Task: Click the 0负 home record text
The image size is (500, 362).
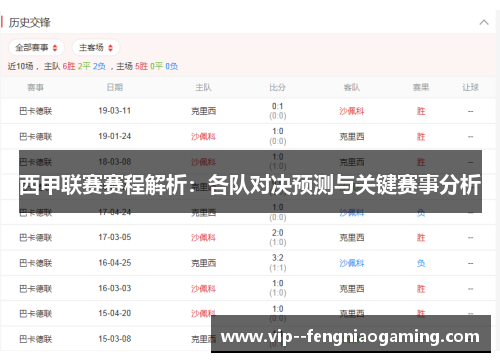Action: (x=172, y=66)
